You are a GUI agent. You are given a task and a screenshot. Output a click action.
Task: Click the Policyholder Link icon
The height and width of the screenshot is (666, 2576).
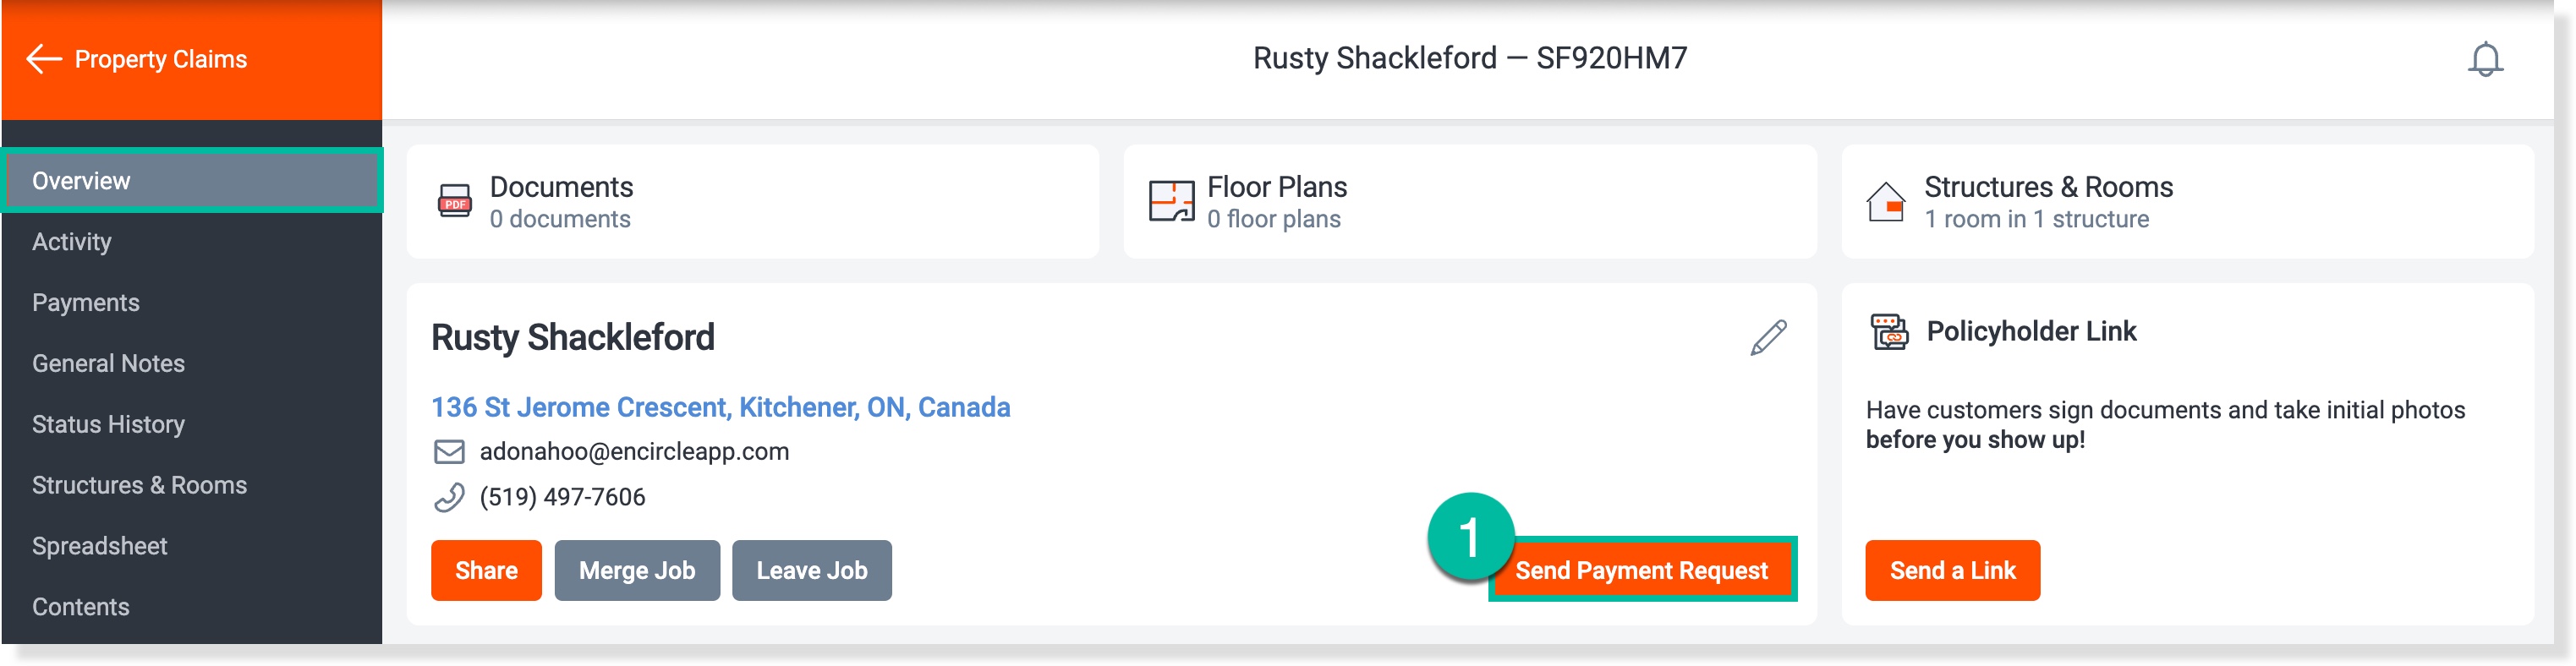(x=1888, y=331)
